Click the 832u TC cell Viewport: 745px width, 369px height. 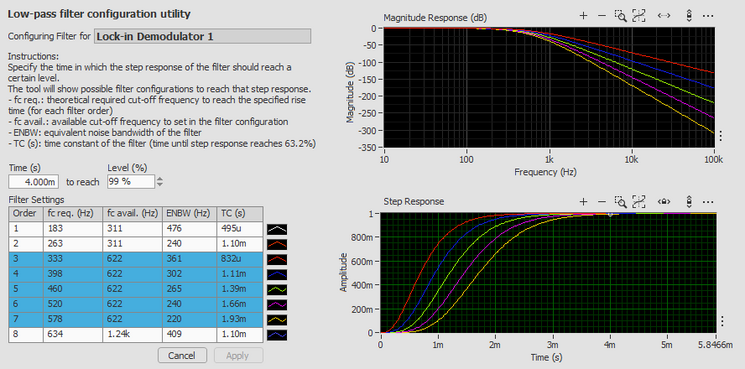click(239, 259)
